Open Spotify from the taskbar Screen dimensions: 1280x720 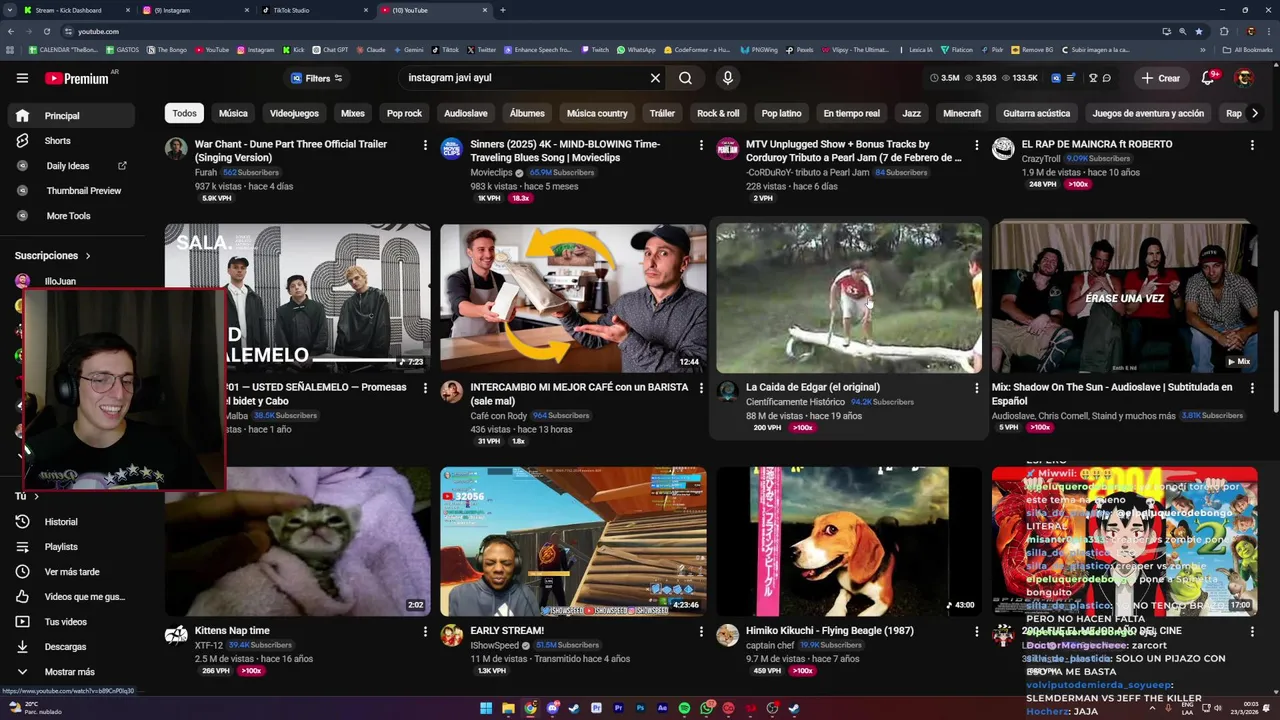pos(684,708)
